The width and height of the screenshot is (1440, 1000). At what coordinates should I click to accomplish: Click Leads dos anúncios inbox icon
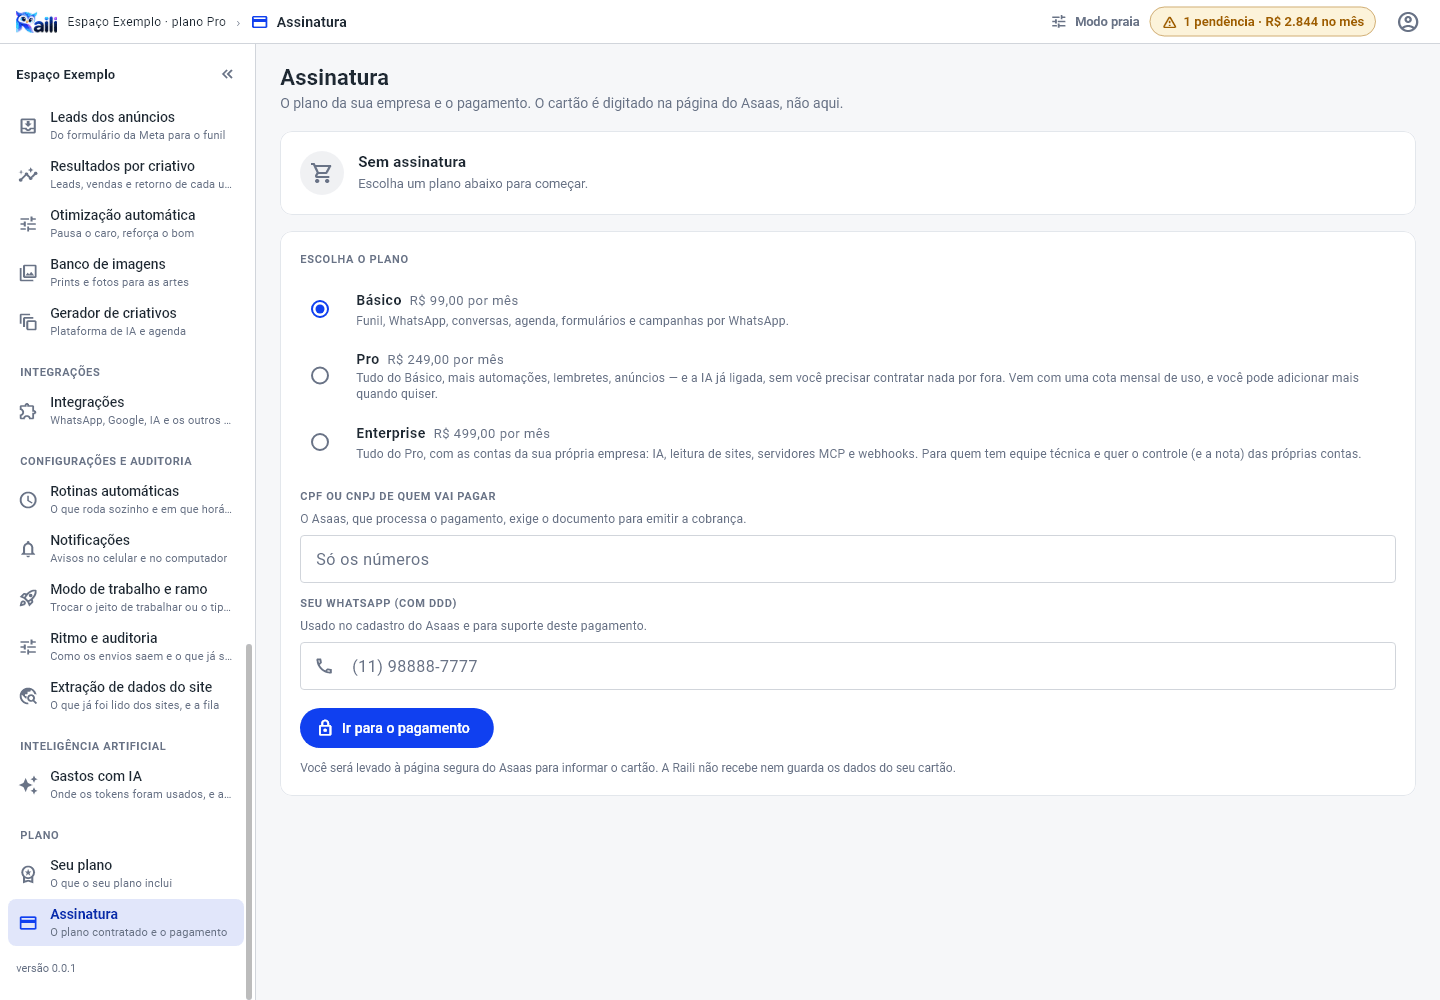point(28,126)
